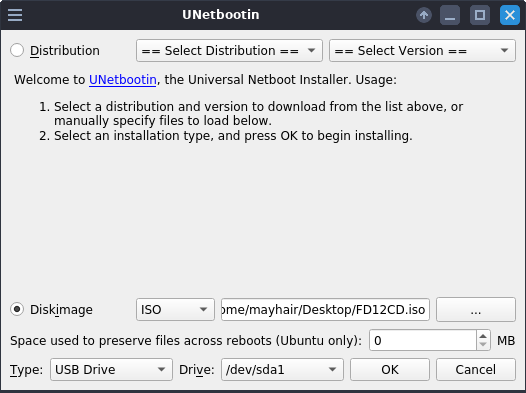
Task: Open the Select Distribution dropdown
Action: [229, 51]
